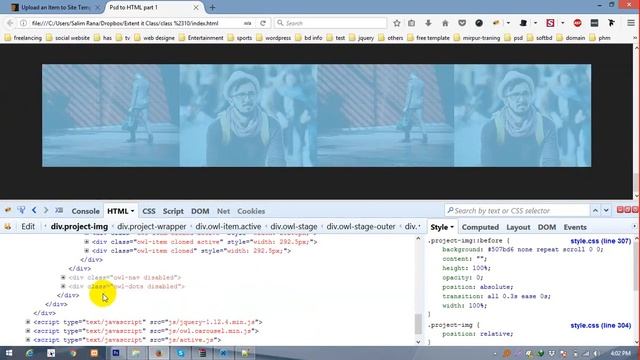The height and width of the screenshot is (360, 640).
Task: Open the Layout side panel
Action: [518, 227]
